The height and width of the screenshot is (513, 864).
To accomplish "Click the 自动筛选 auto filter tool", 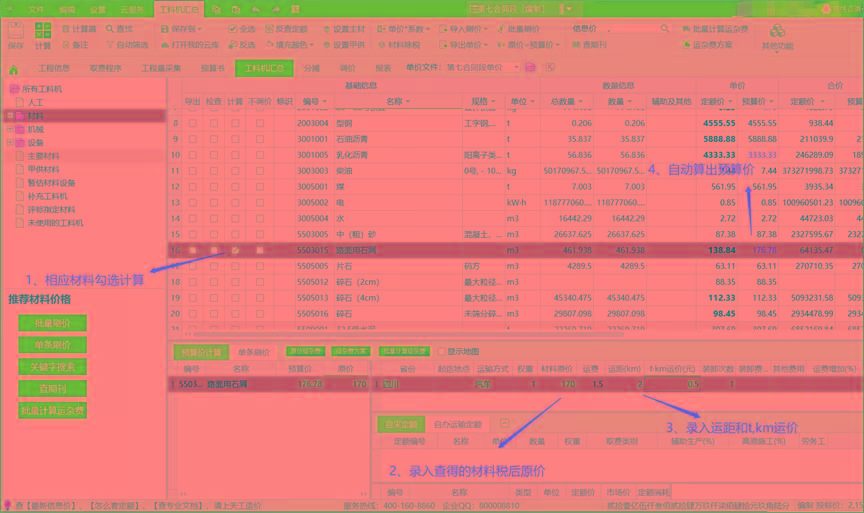I will coord(127,45).
